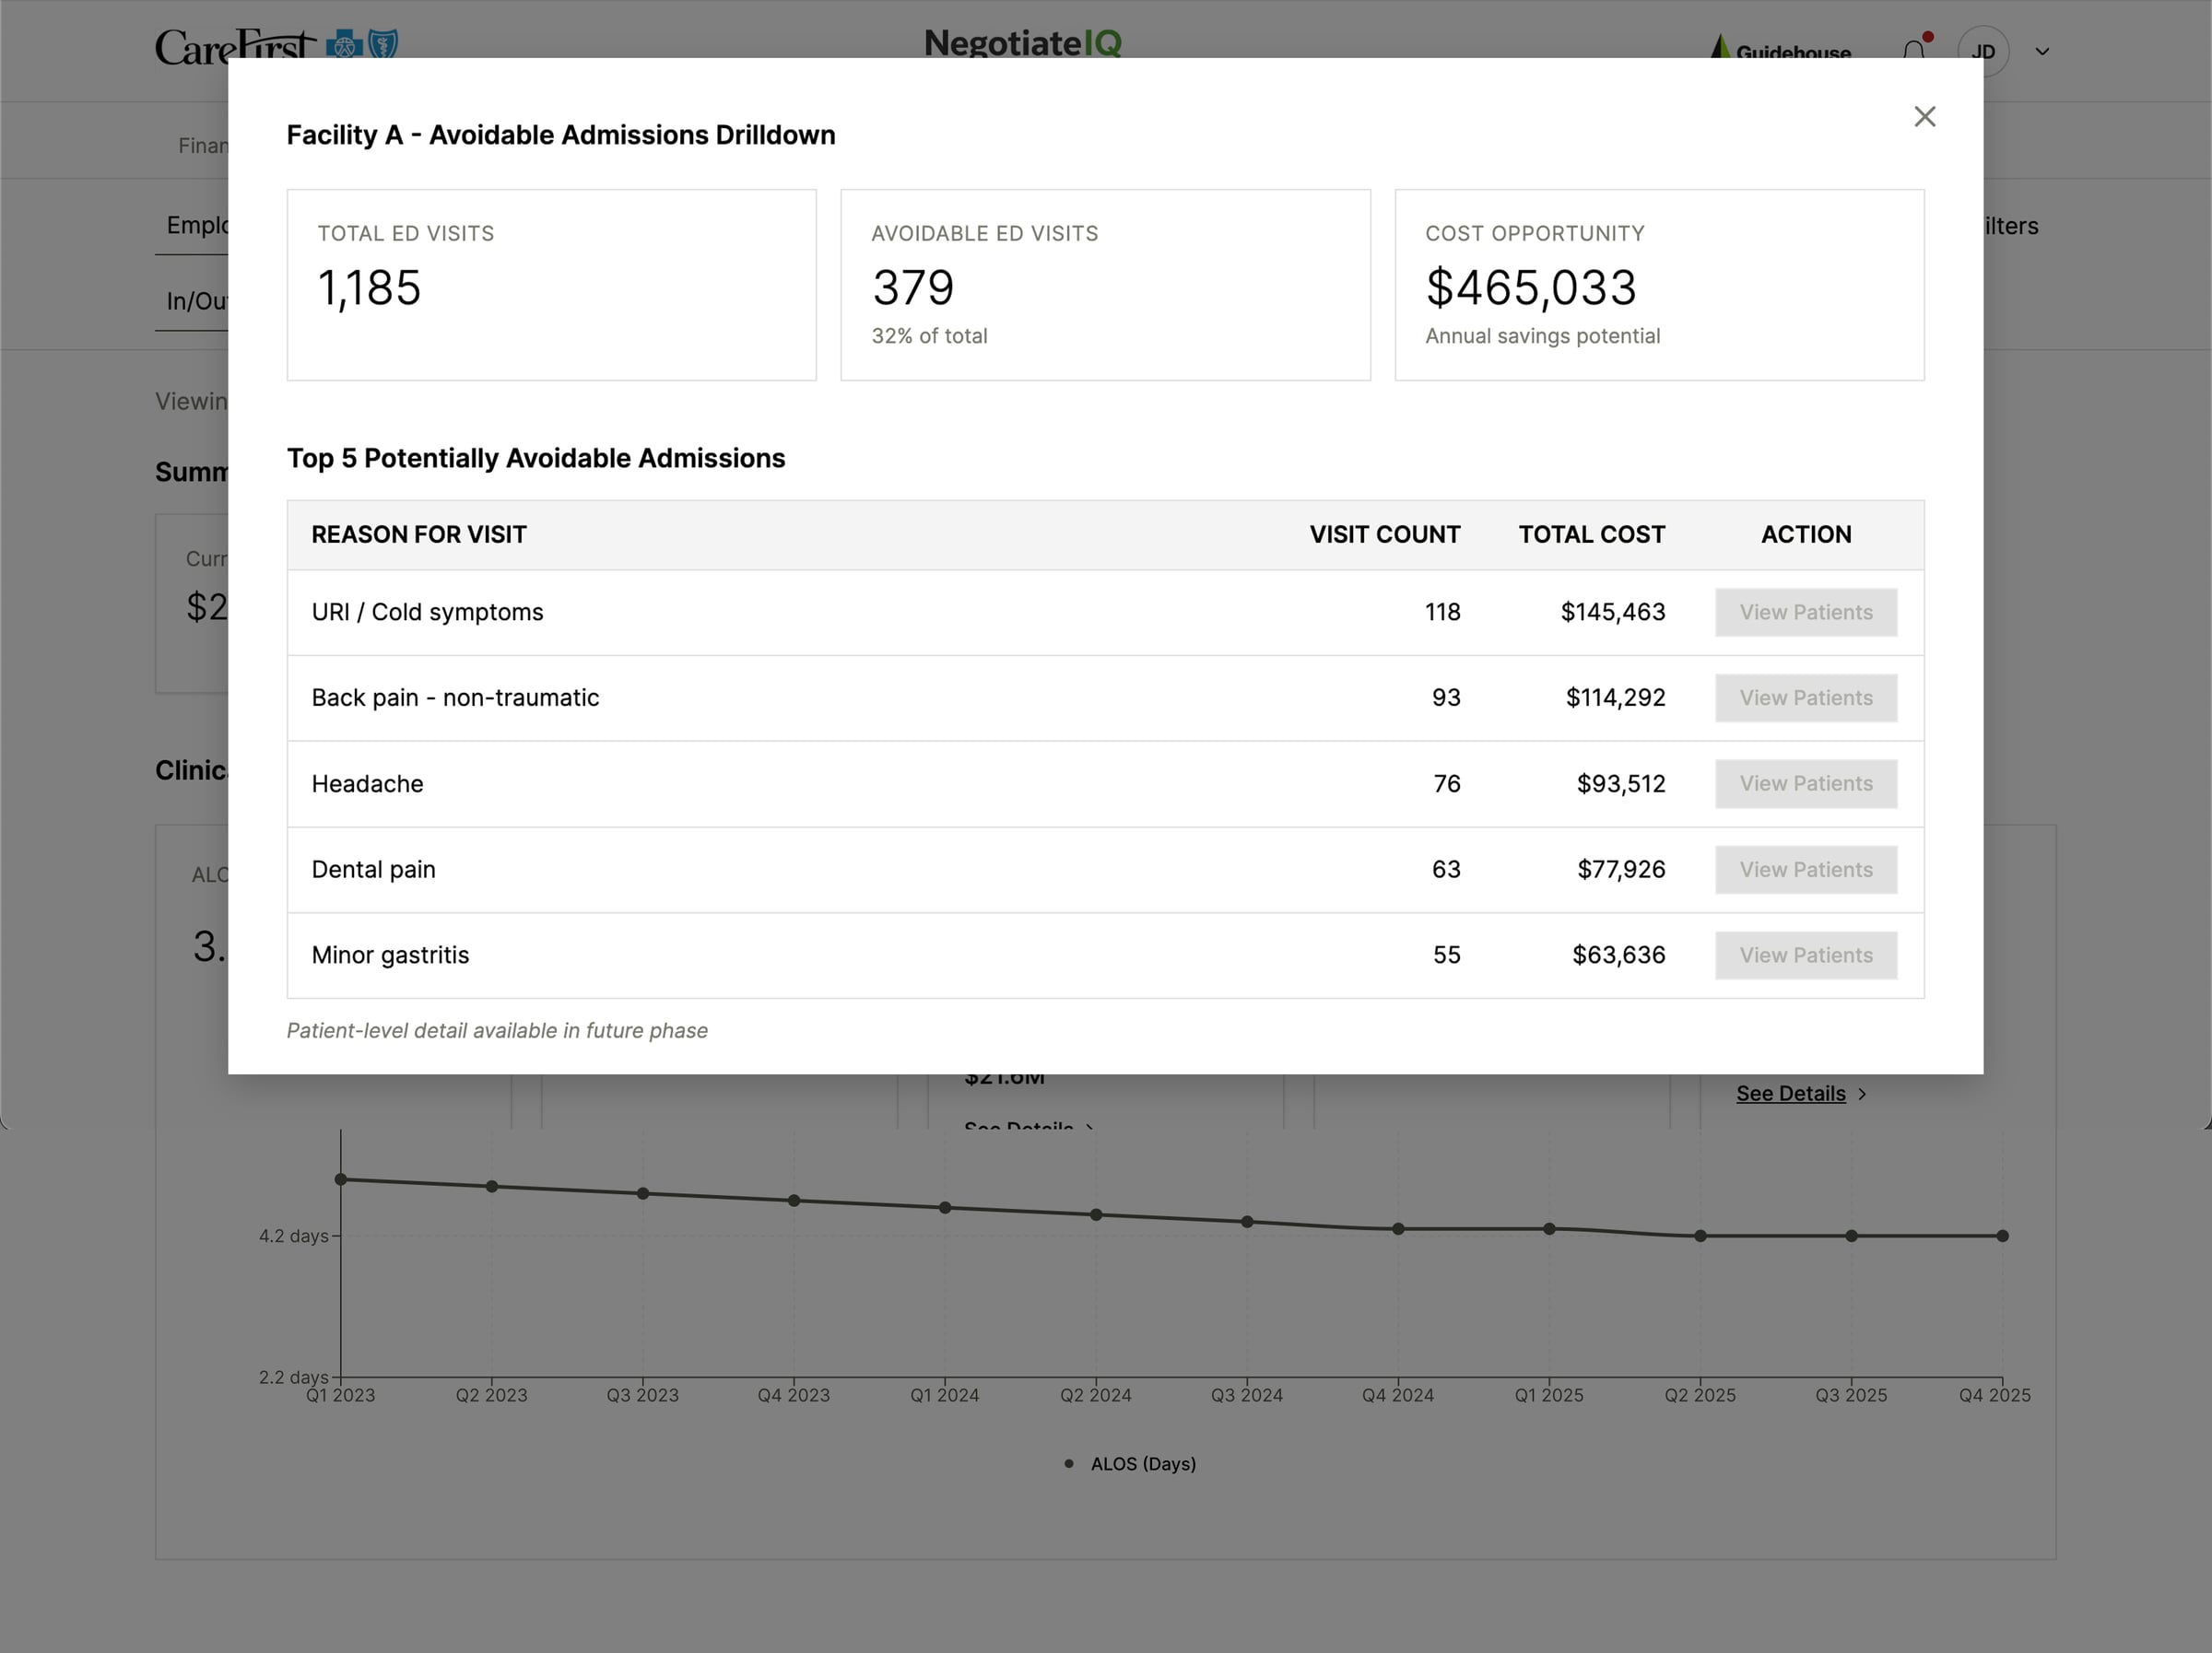Click the Guidehouse logo
This screenshot has height=1653, width=2212.
coord(1781,50)
